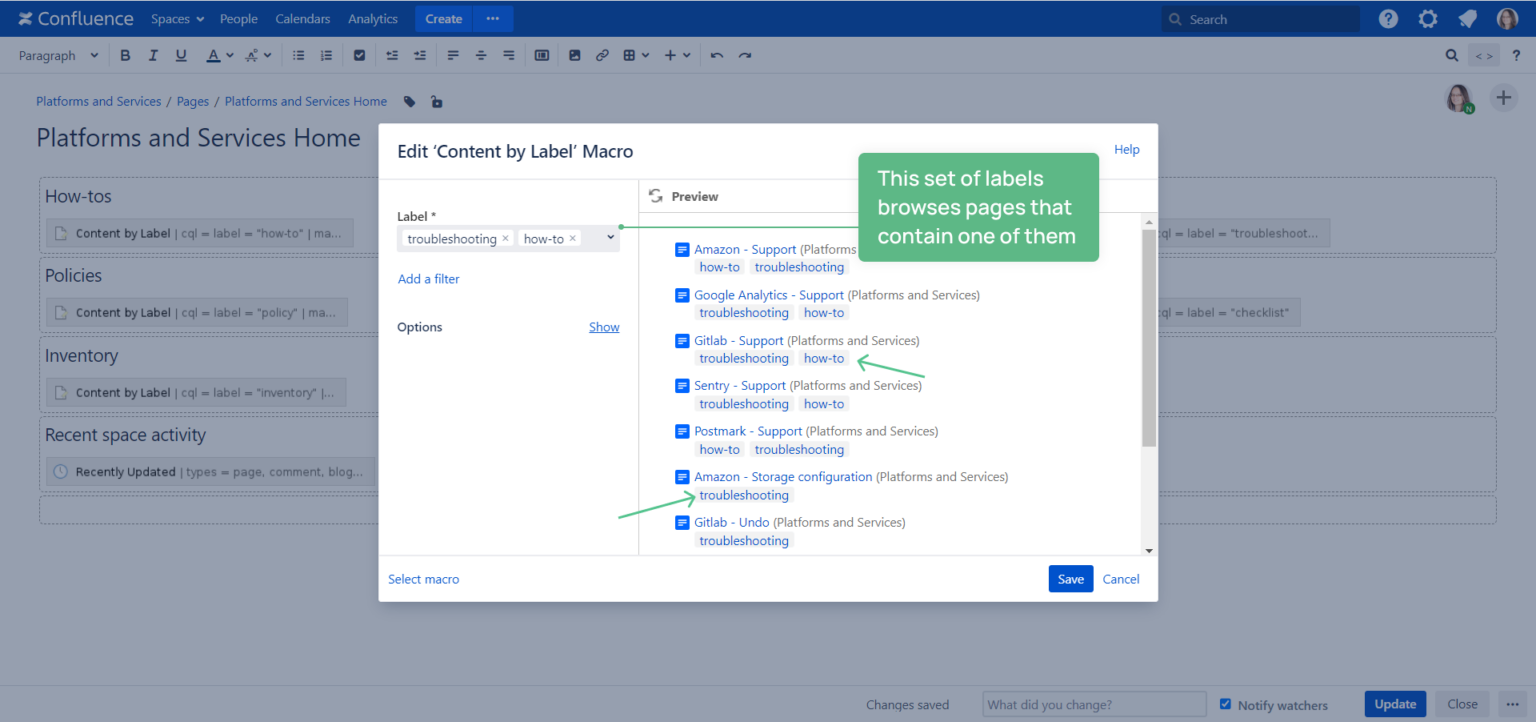This screenshot has width=1536, height=722.
Task: Refresh the macro preview
Action: tap(655, 196)
